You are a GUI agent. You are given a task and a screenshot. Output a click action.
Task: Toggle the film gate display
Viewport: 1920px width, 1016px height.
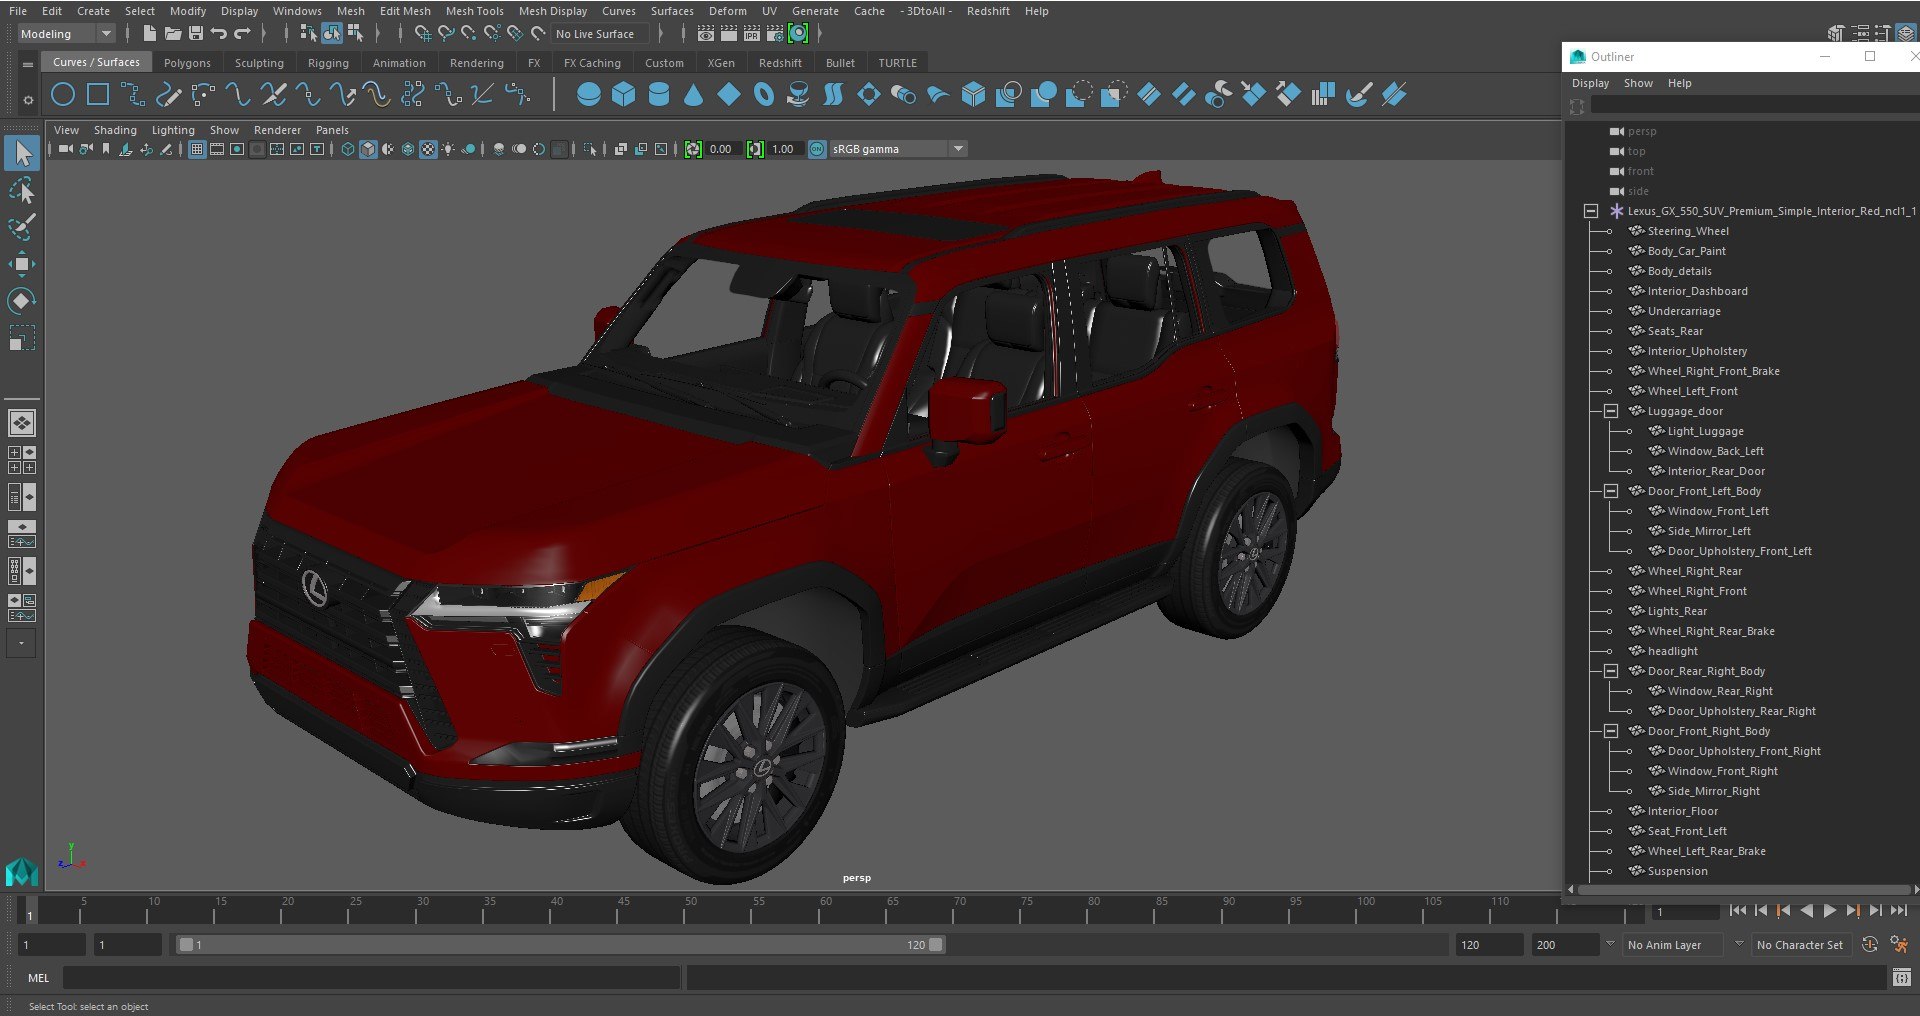coord(217,149)
